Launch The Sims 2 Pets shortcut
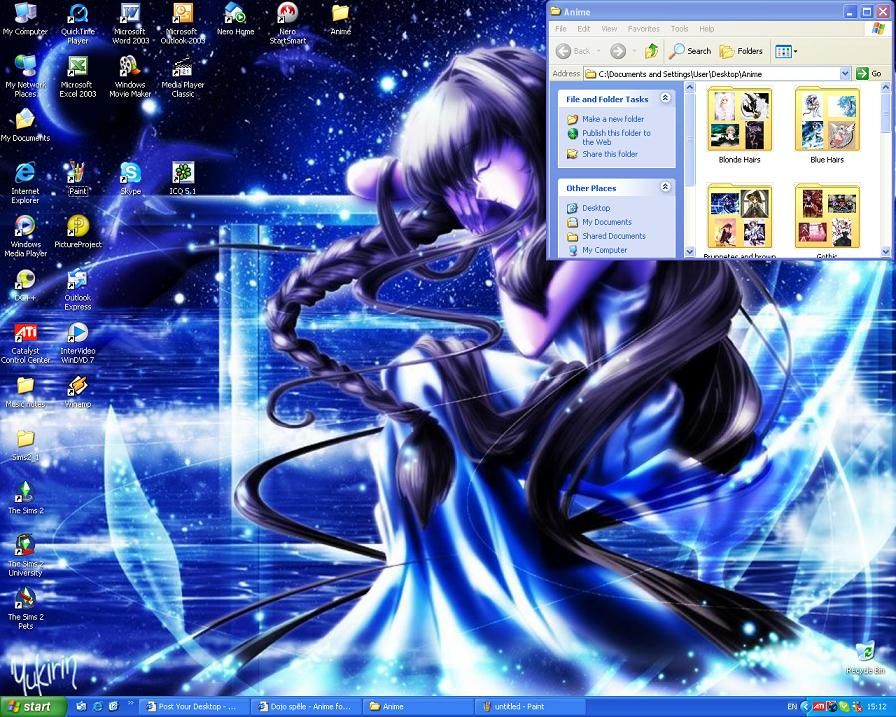Screen dimensions: 896x717 [x=25, y=609]
